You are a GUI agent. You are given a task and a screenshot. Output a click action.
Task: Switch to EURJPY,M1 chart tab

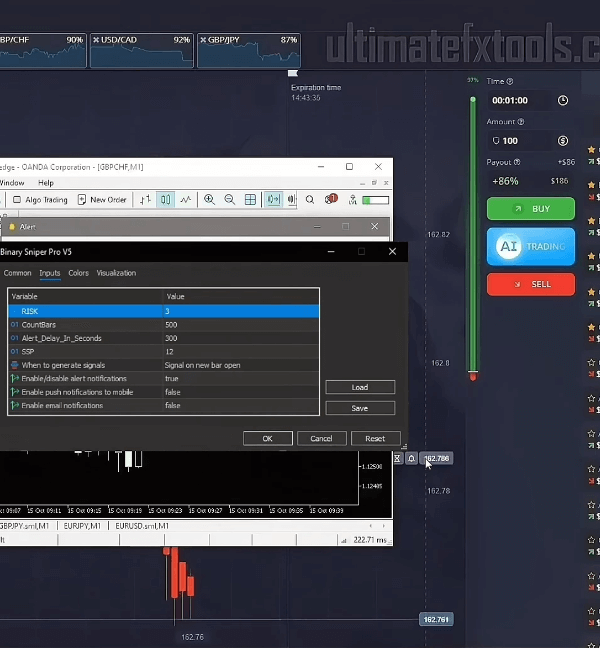click(x=82, y=526)
